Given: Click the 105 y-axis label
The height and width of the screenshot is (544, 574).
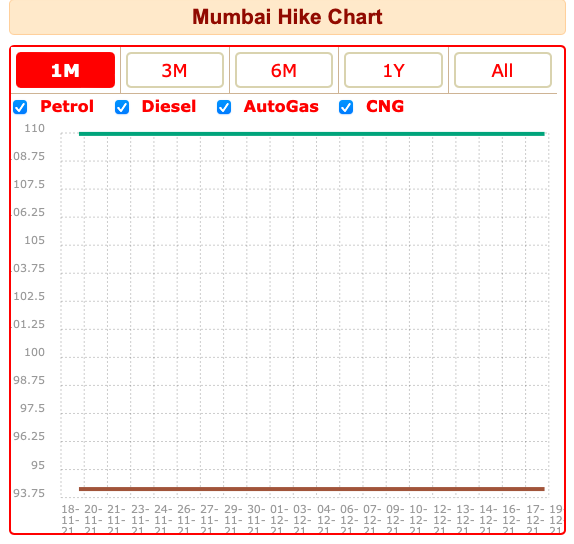Looking at the screenshot, I should pos(34,240).
